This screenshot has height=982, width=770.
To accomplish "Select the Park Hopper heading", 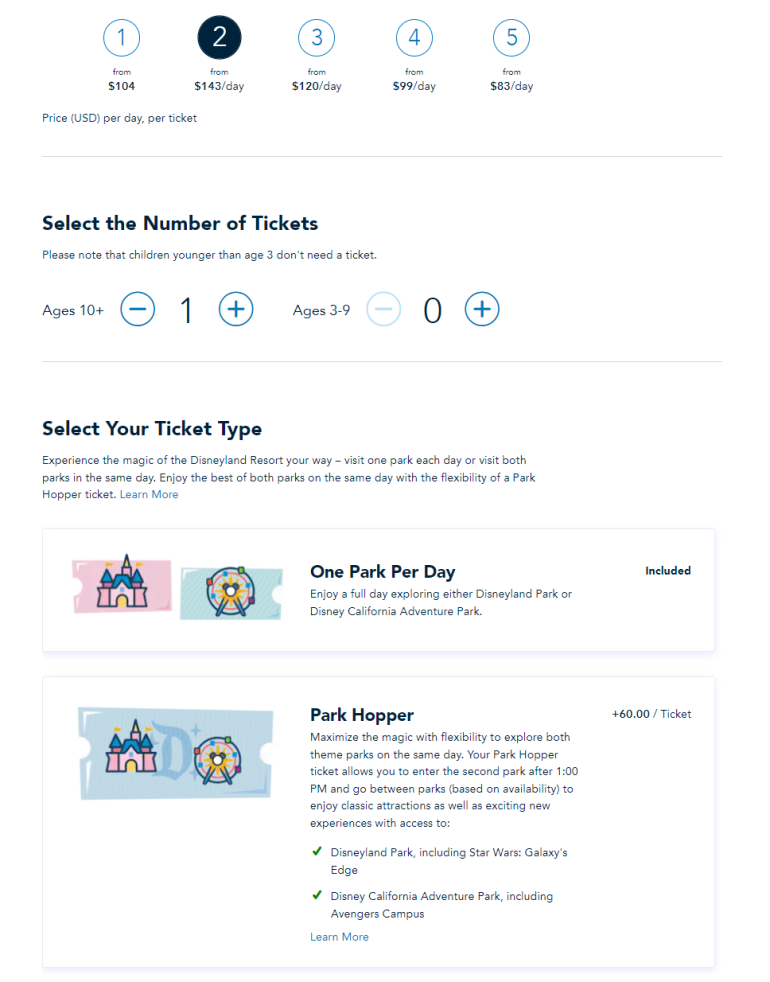I will point(362,715).
